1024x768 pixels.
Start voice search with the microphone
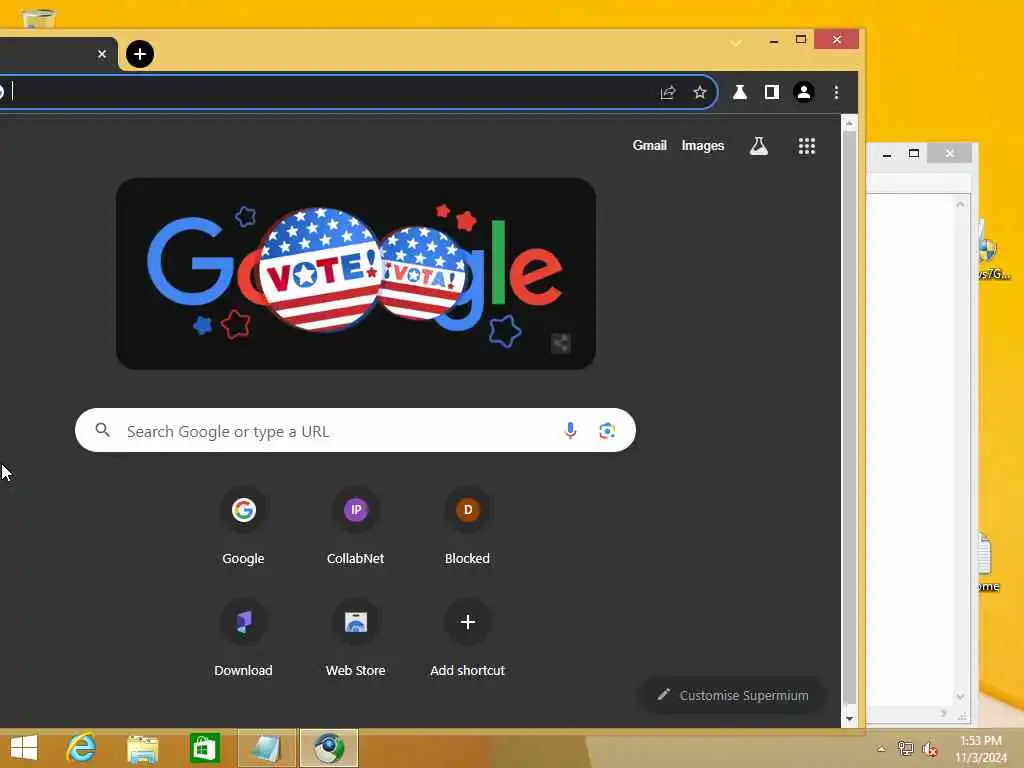(570, 430)
